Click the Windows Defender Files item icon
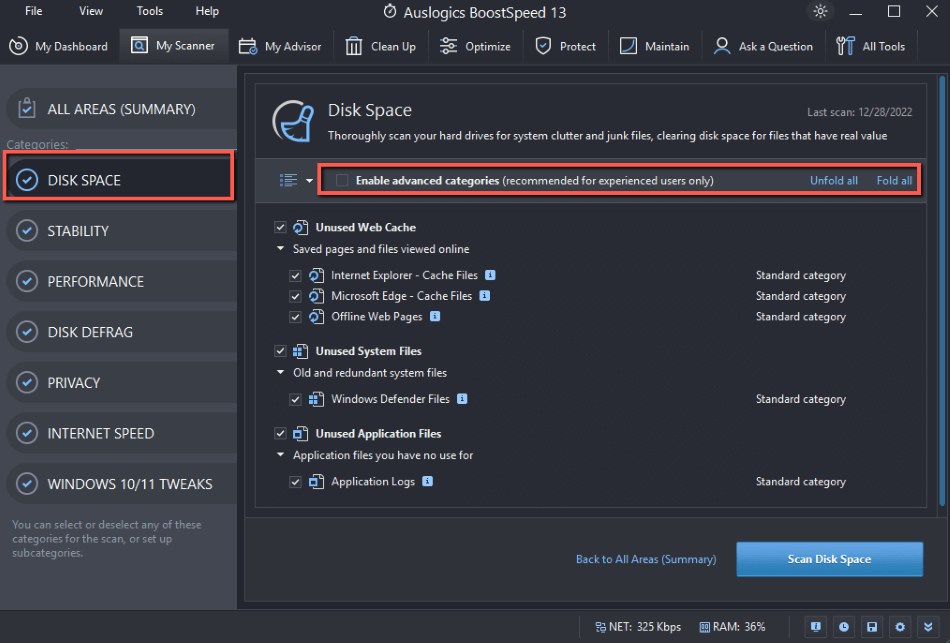The height and width of the screenshot is (643, 950). click(x=316, y=399)
